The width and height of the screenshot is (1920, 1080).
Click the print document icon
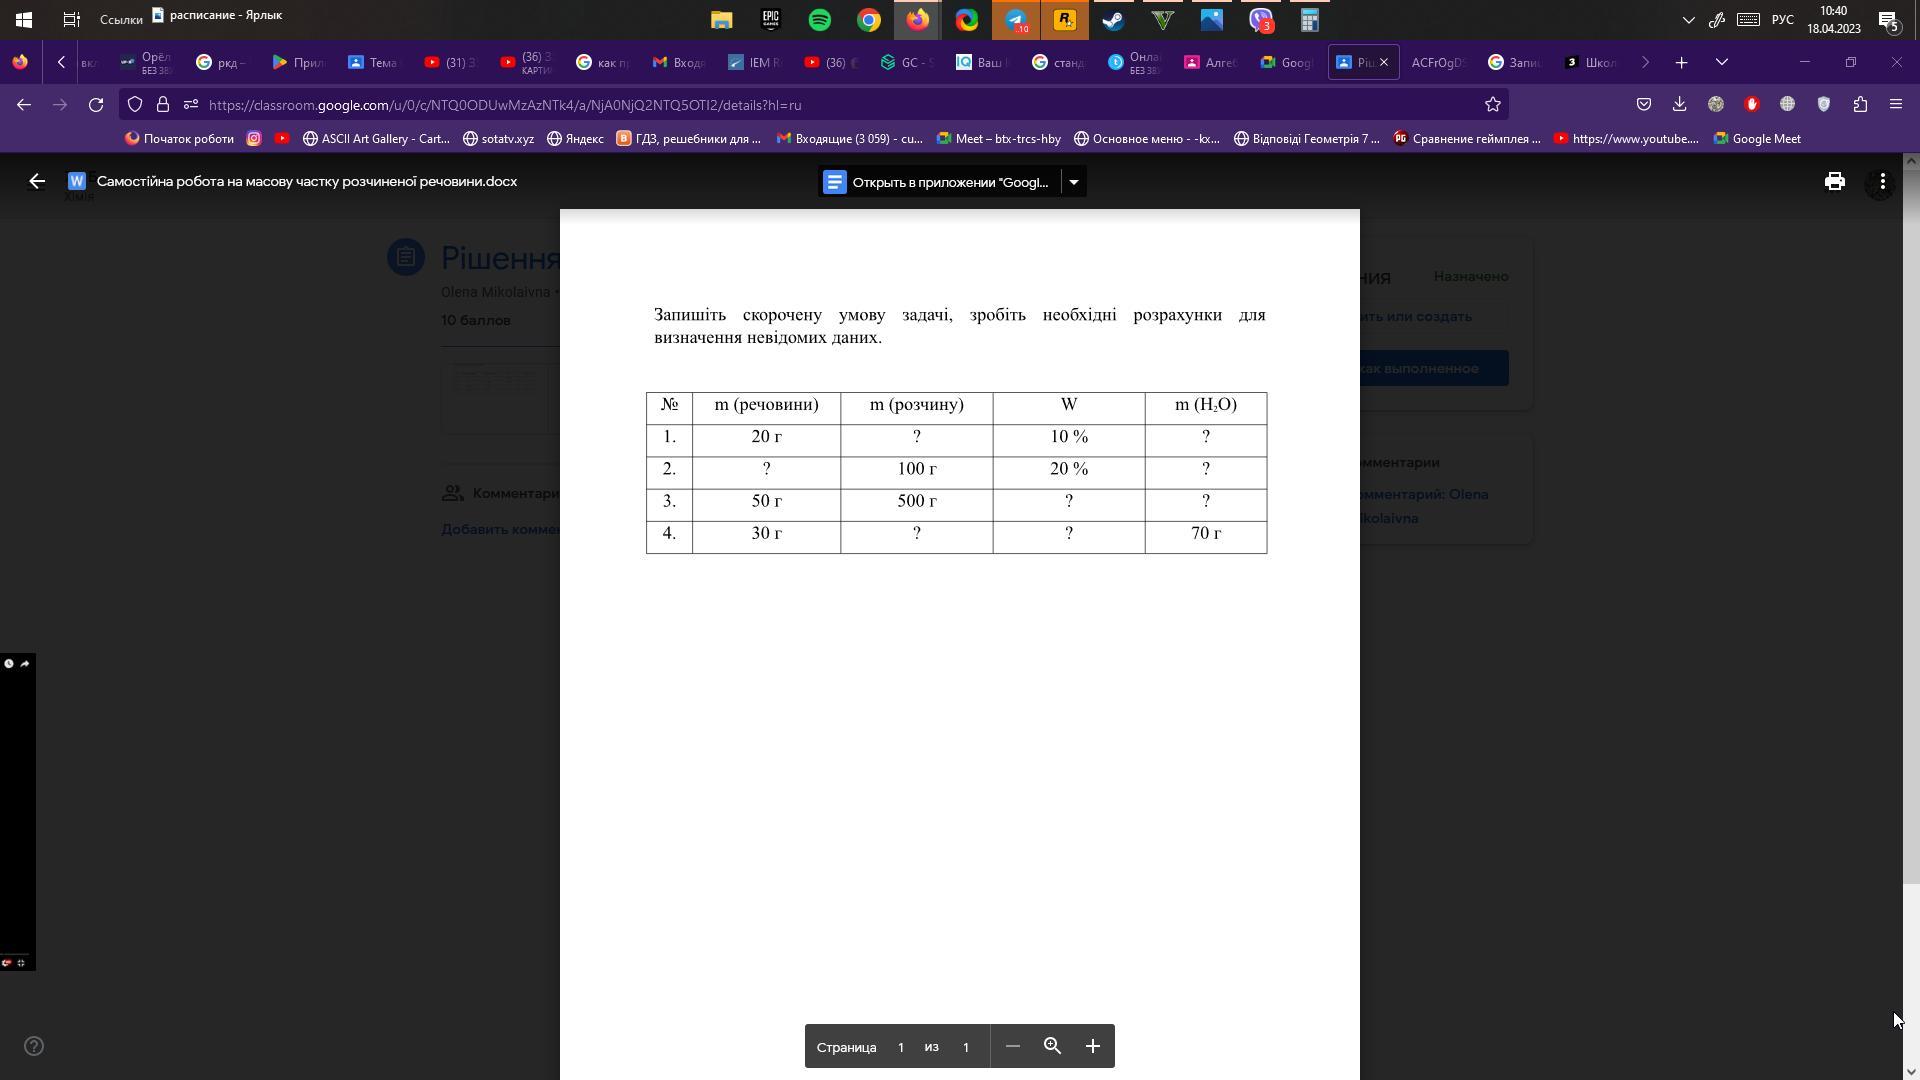[x=1834, y=181]
